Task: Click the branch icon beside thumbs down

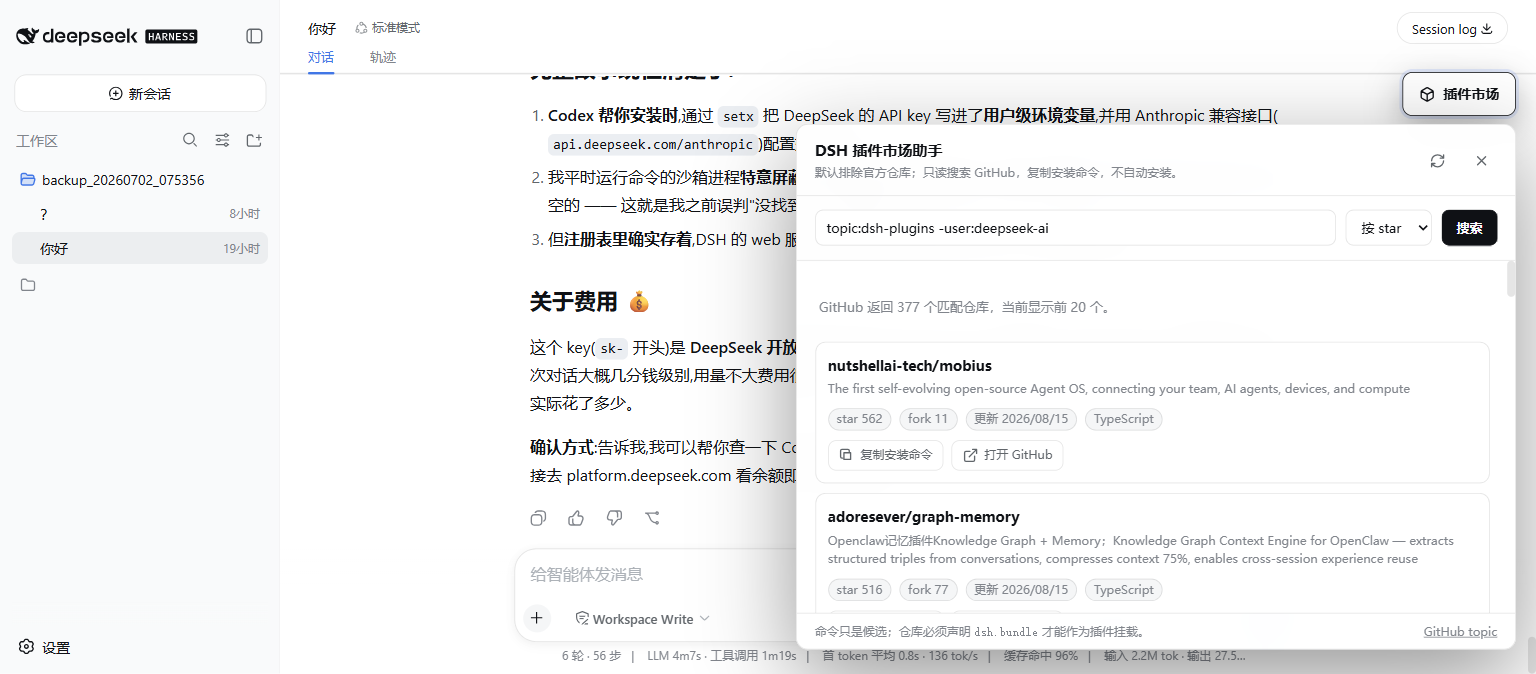Action: click(652, 517)
